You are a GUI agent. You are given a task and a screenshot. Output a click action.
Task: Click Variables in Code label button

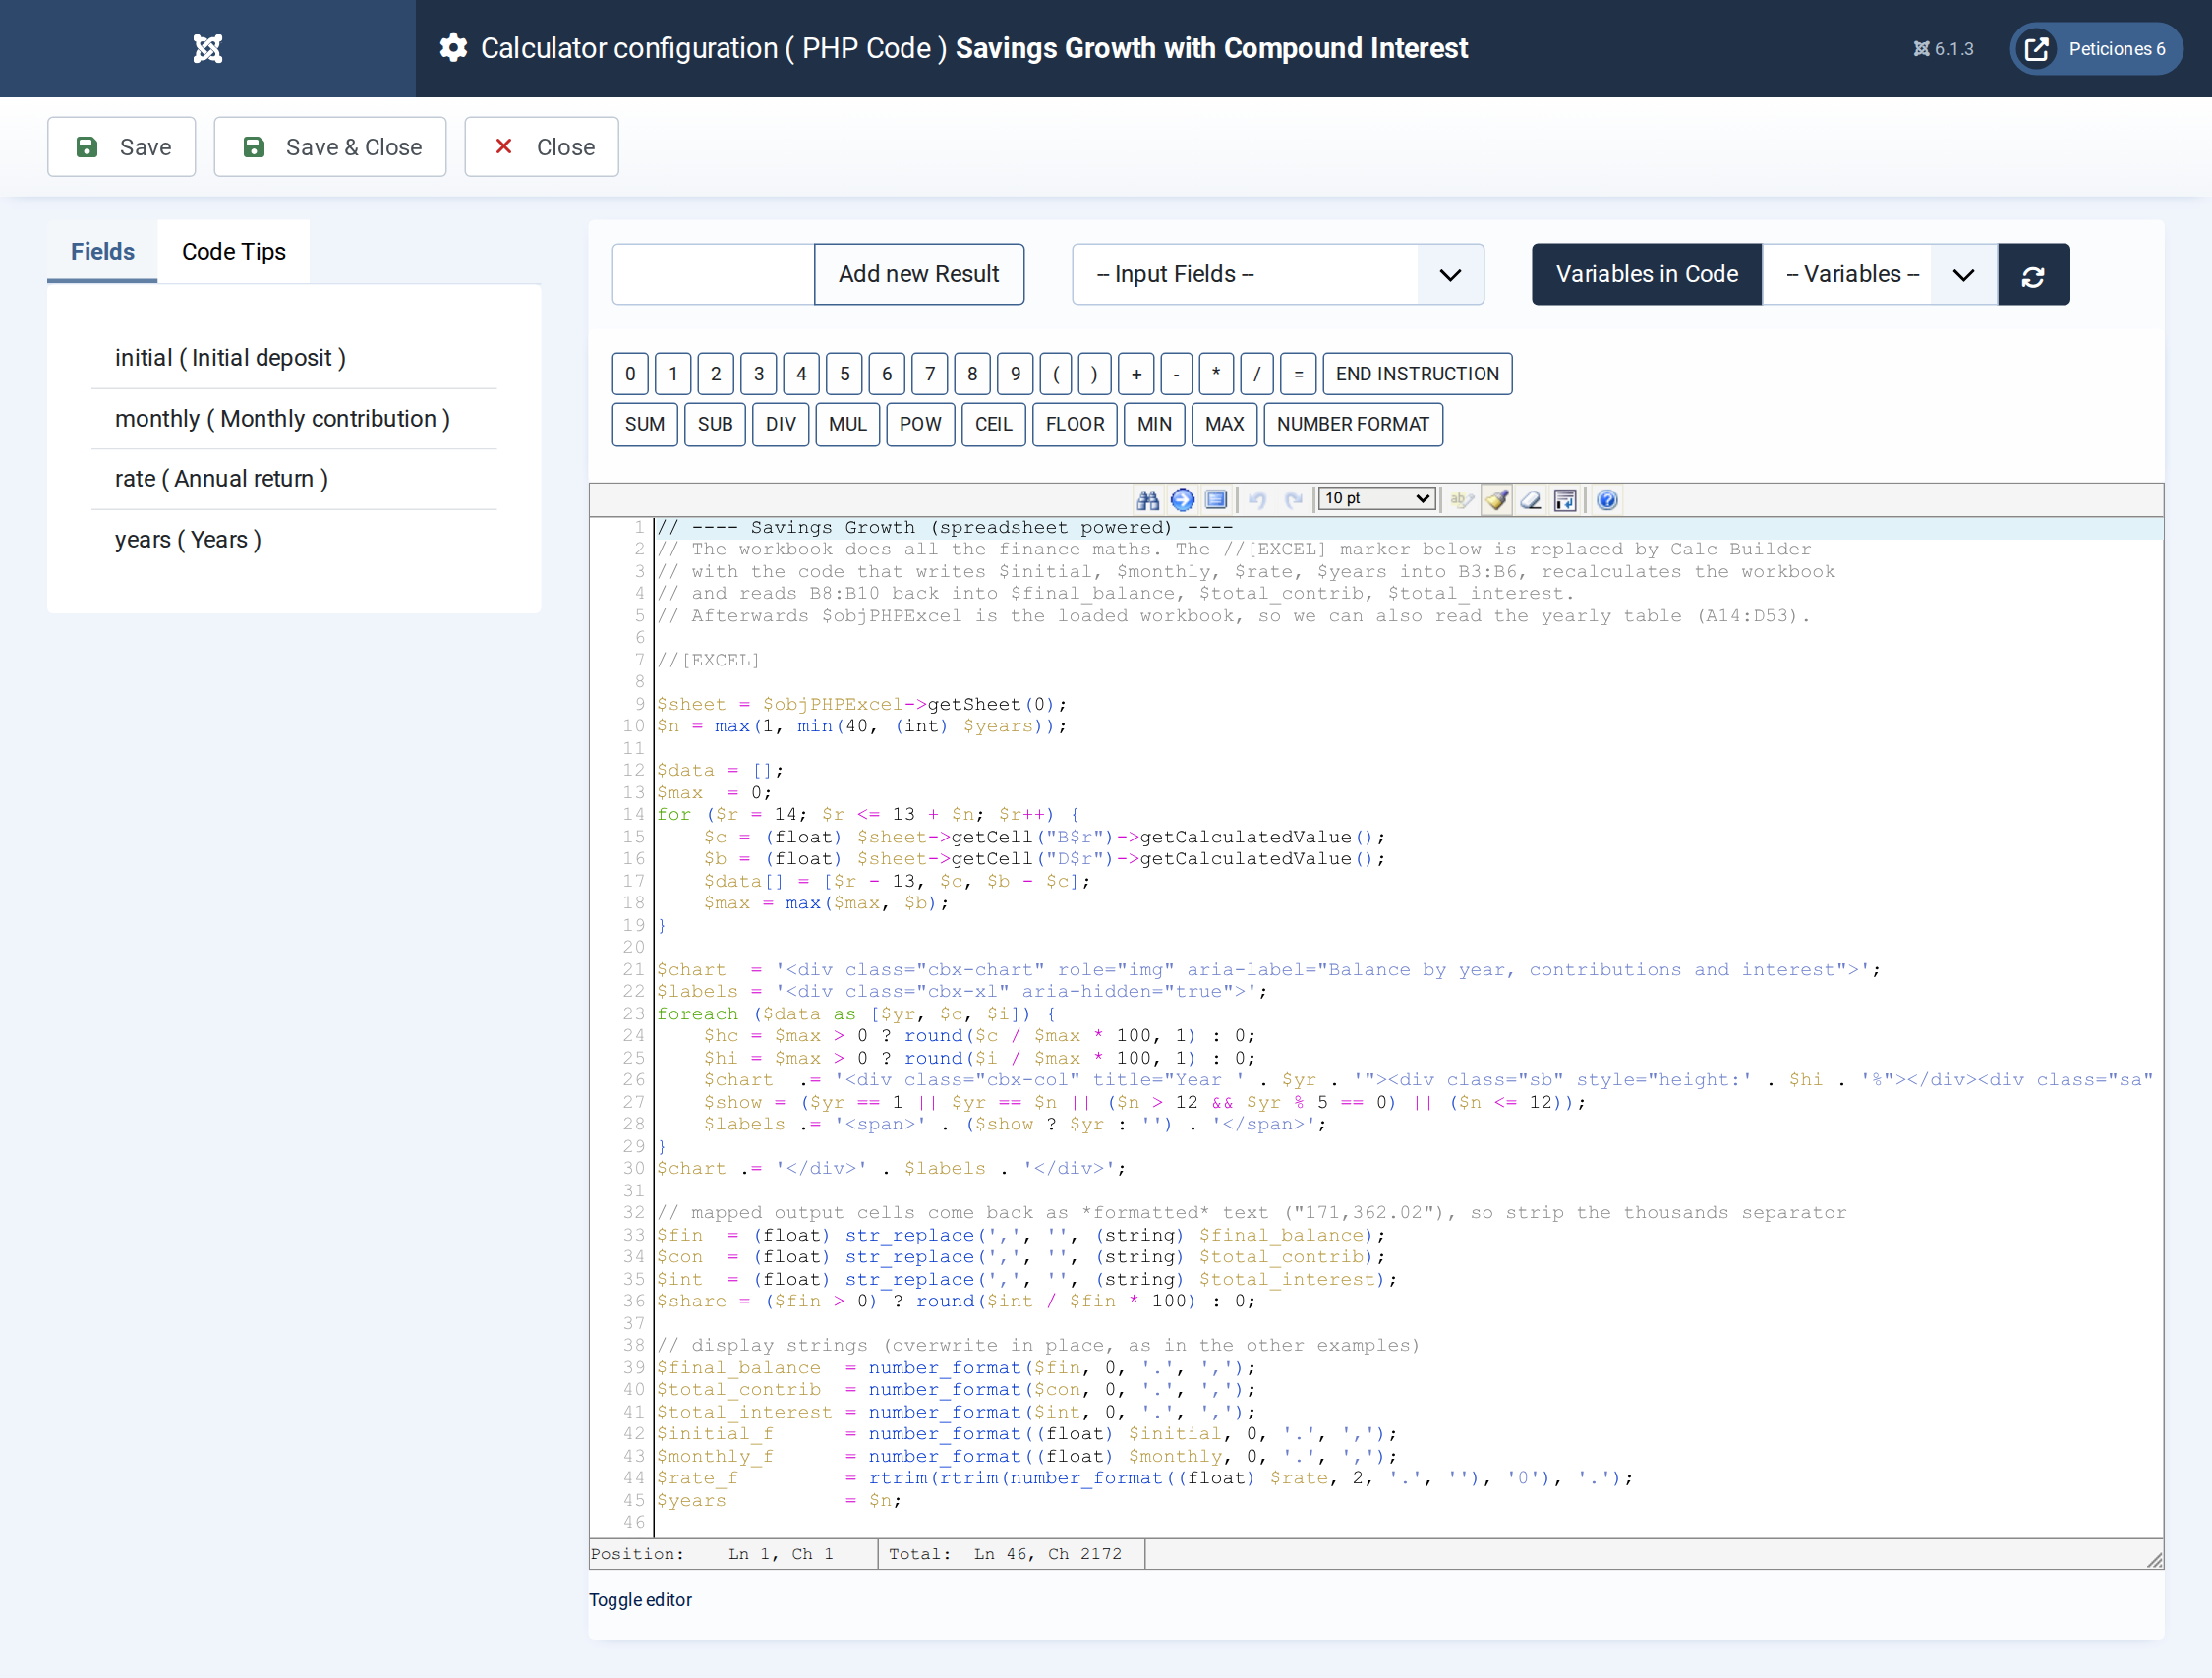pyautogui.click(x=1647, y=274)
